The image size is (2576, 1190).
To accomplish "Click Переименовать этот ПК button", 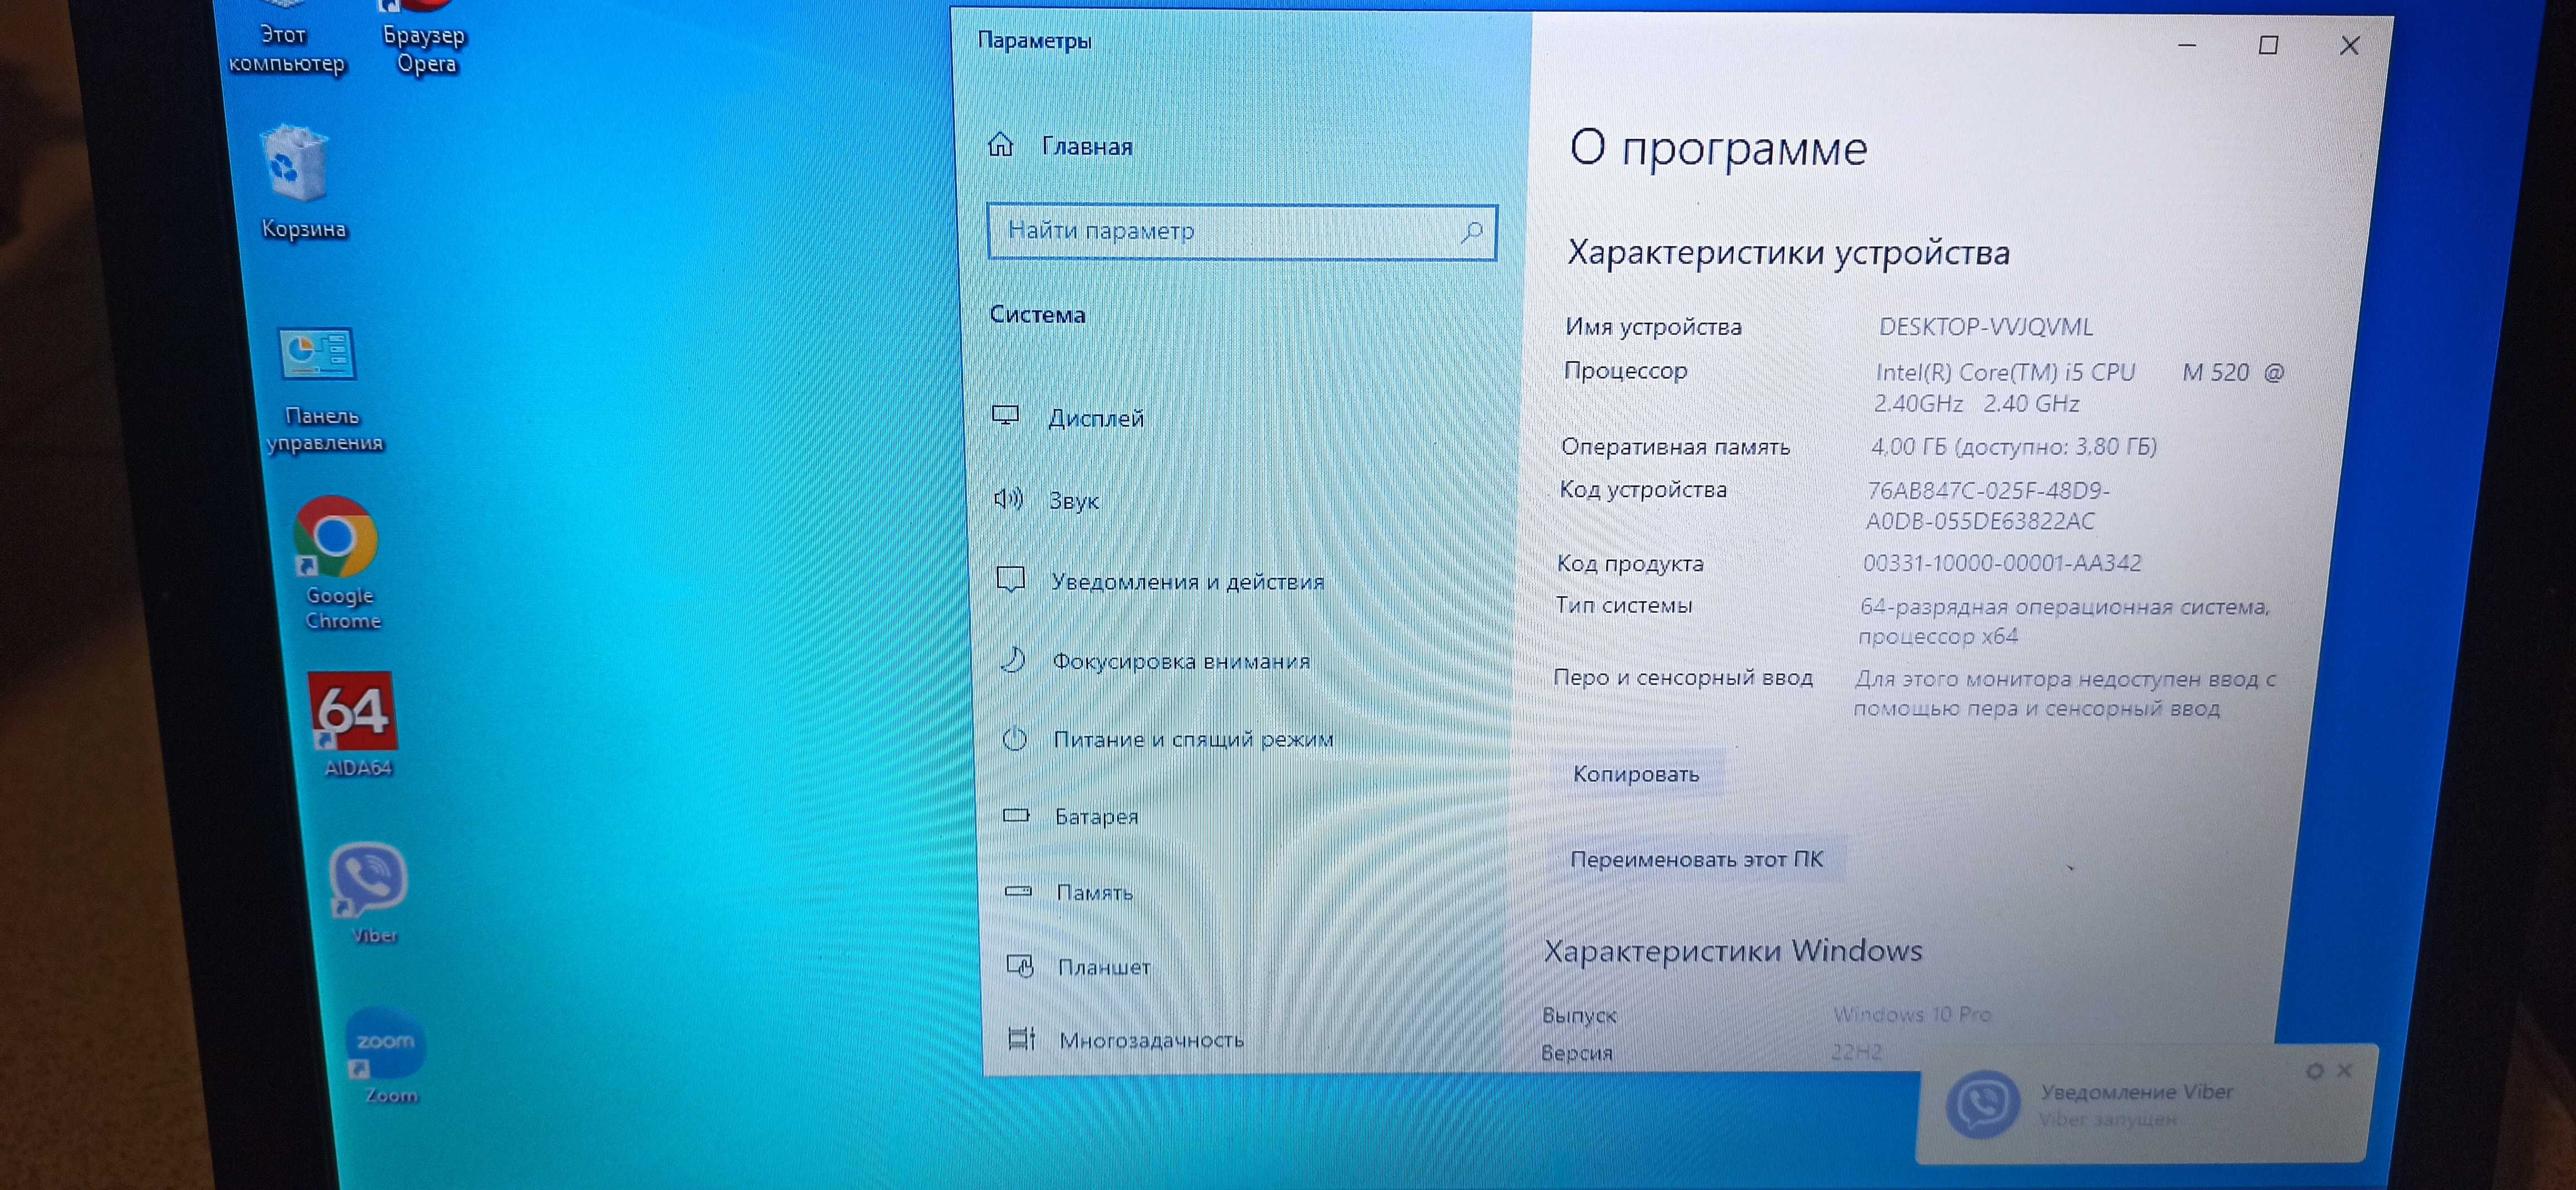I will click(x=1696, y=859).
